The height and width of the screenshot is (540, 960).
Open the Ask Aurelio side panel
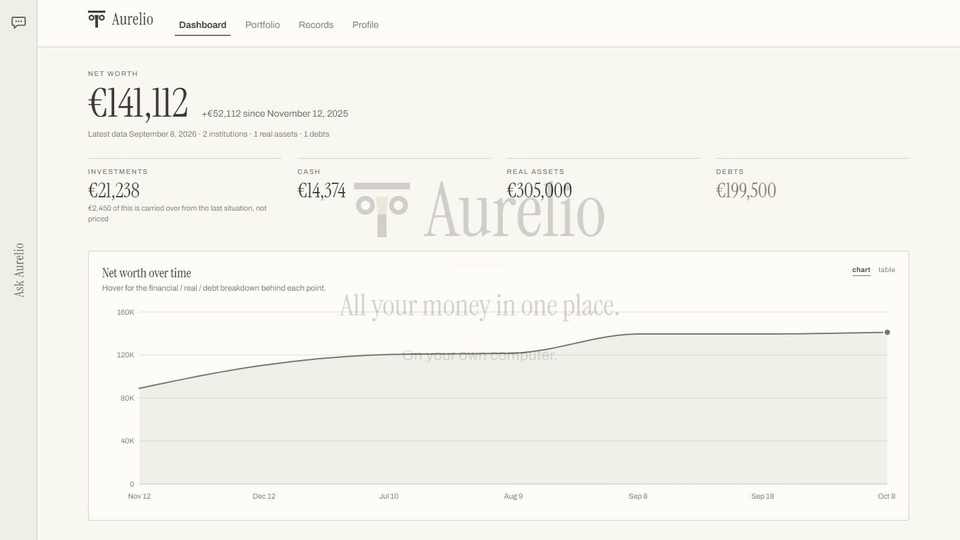click(x=19, y=270)
